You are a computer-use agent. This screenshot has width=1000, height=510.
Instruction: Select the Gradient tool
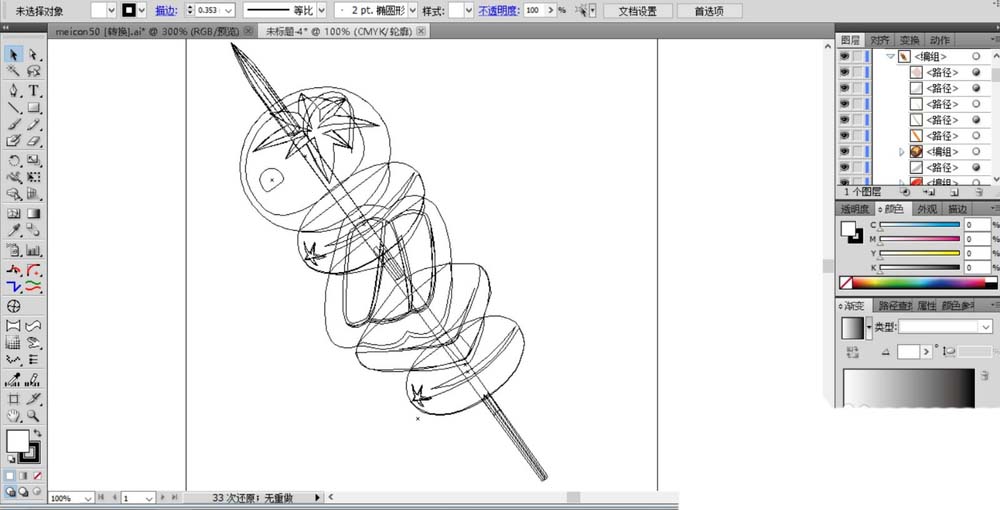pos(34,214)
